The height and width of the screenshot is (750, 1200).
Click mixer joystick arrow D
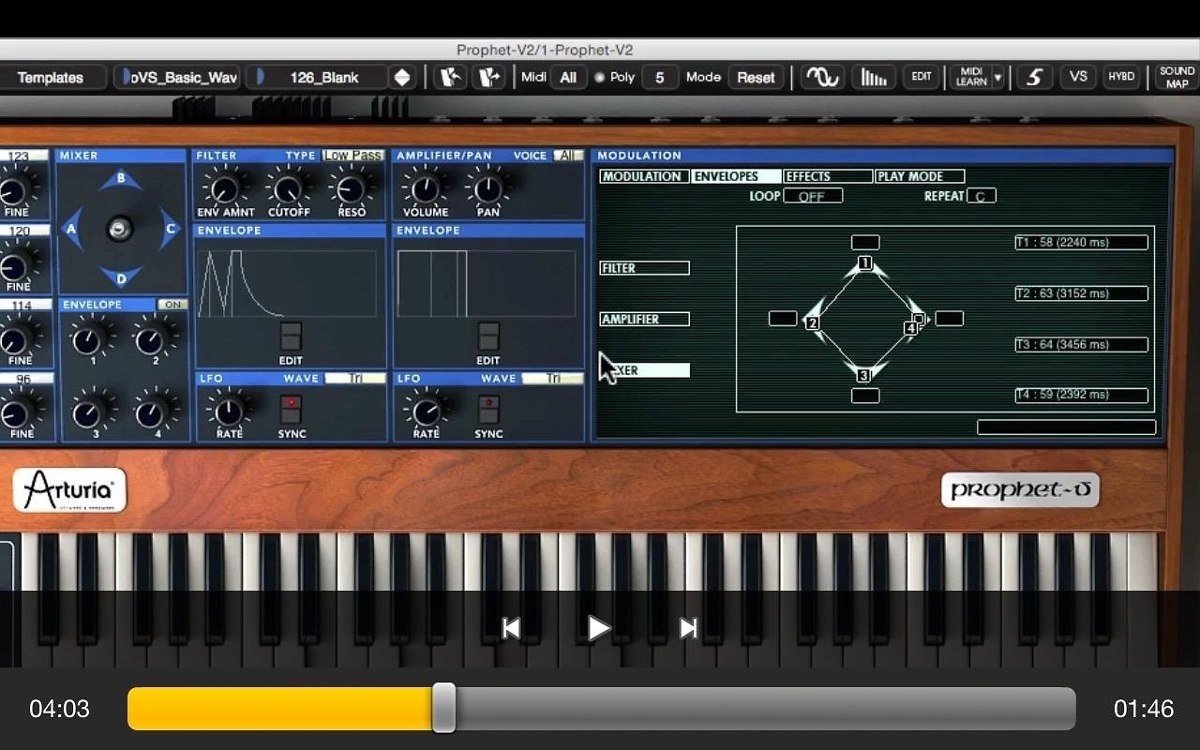click(x=121, y=276)
